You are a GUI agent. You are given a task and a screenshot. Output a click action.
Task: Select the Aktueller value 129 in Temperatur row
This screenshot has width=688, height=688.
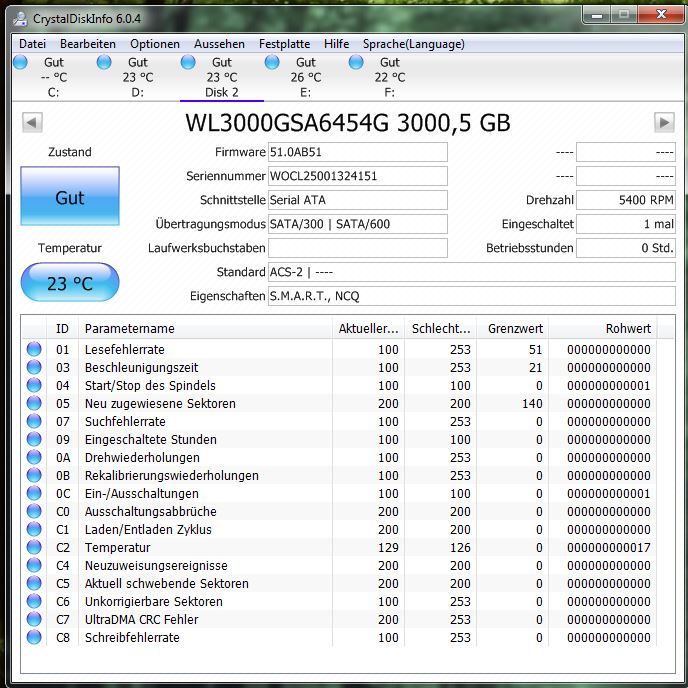388,548
